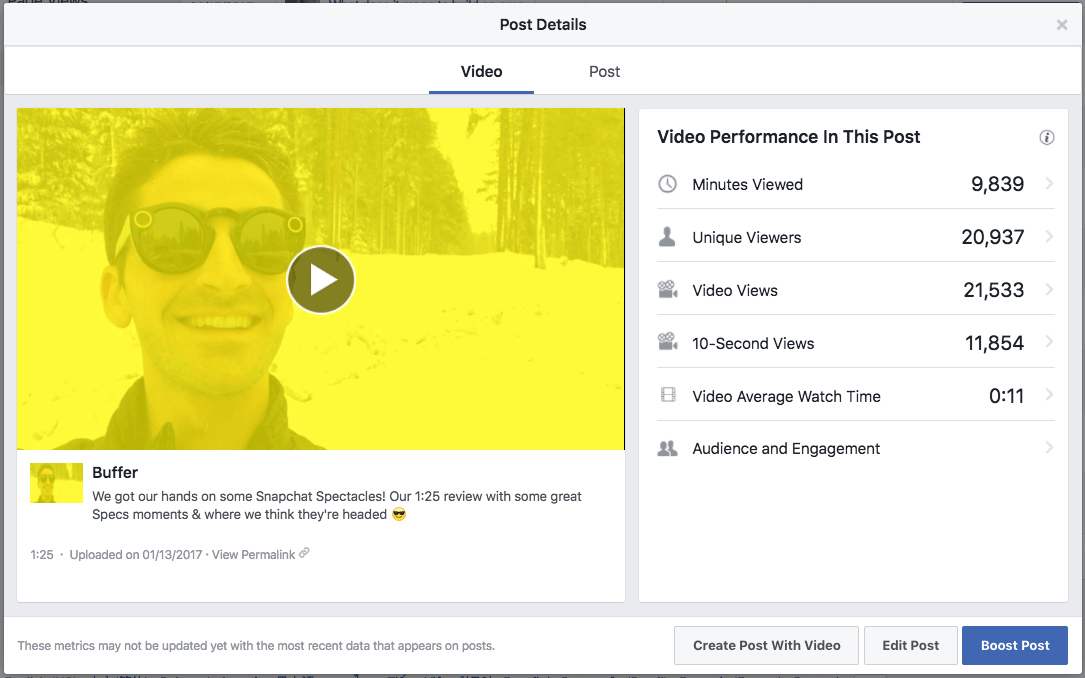The width and height of the screenshot is (1085, 678).
Task: Switch to the Post tab
Action: (604, 71)
